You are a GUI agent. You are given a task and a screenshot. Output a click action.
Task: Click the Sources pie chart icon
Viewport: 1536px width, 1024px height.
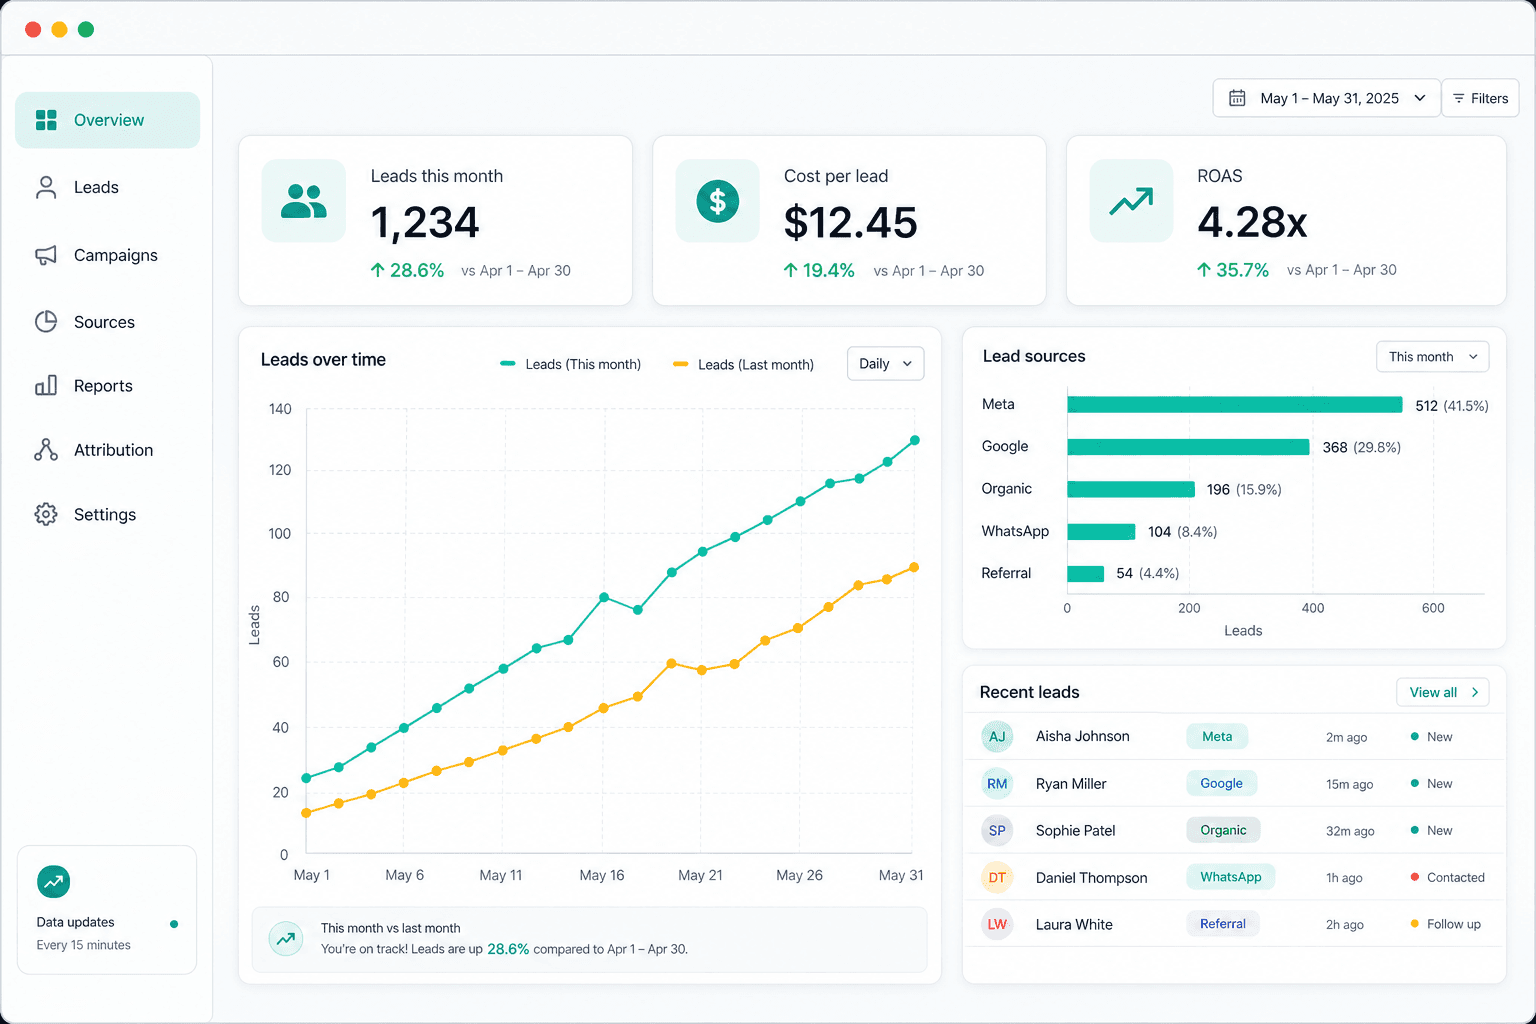(x=46, y=321)
